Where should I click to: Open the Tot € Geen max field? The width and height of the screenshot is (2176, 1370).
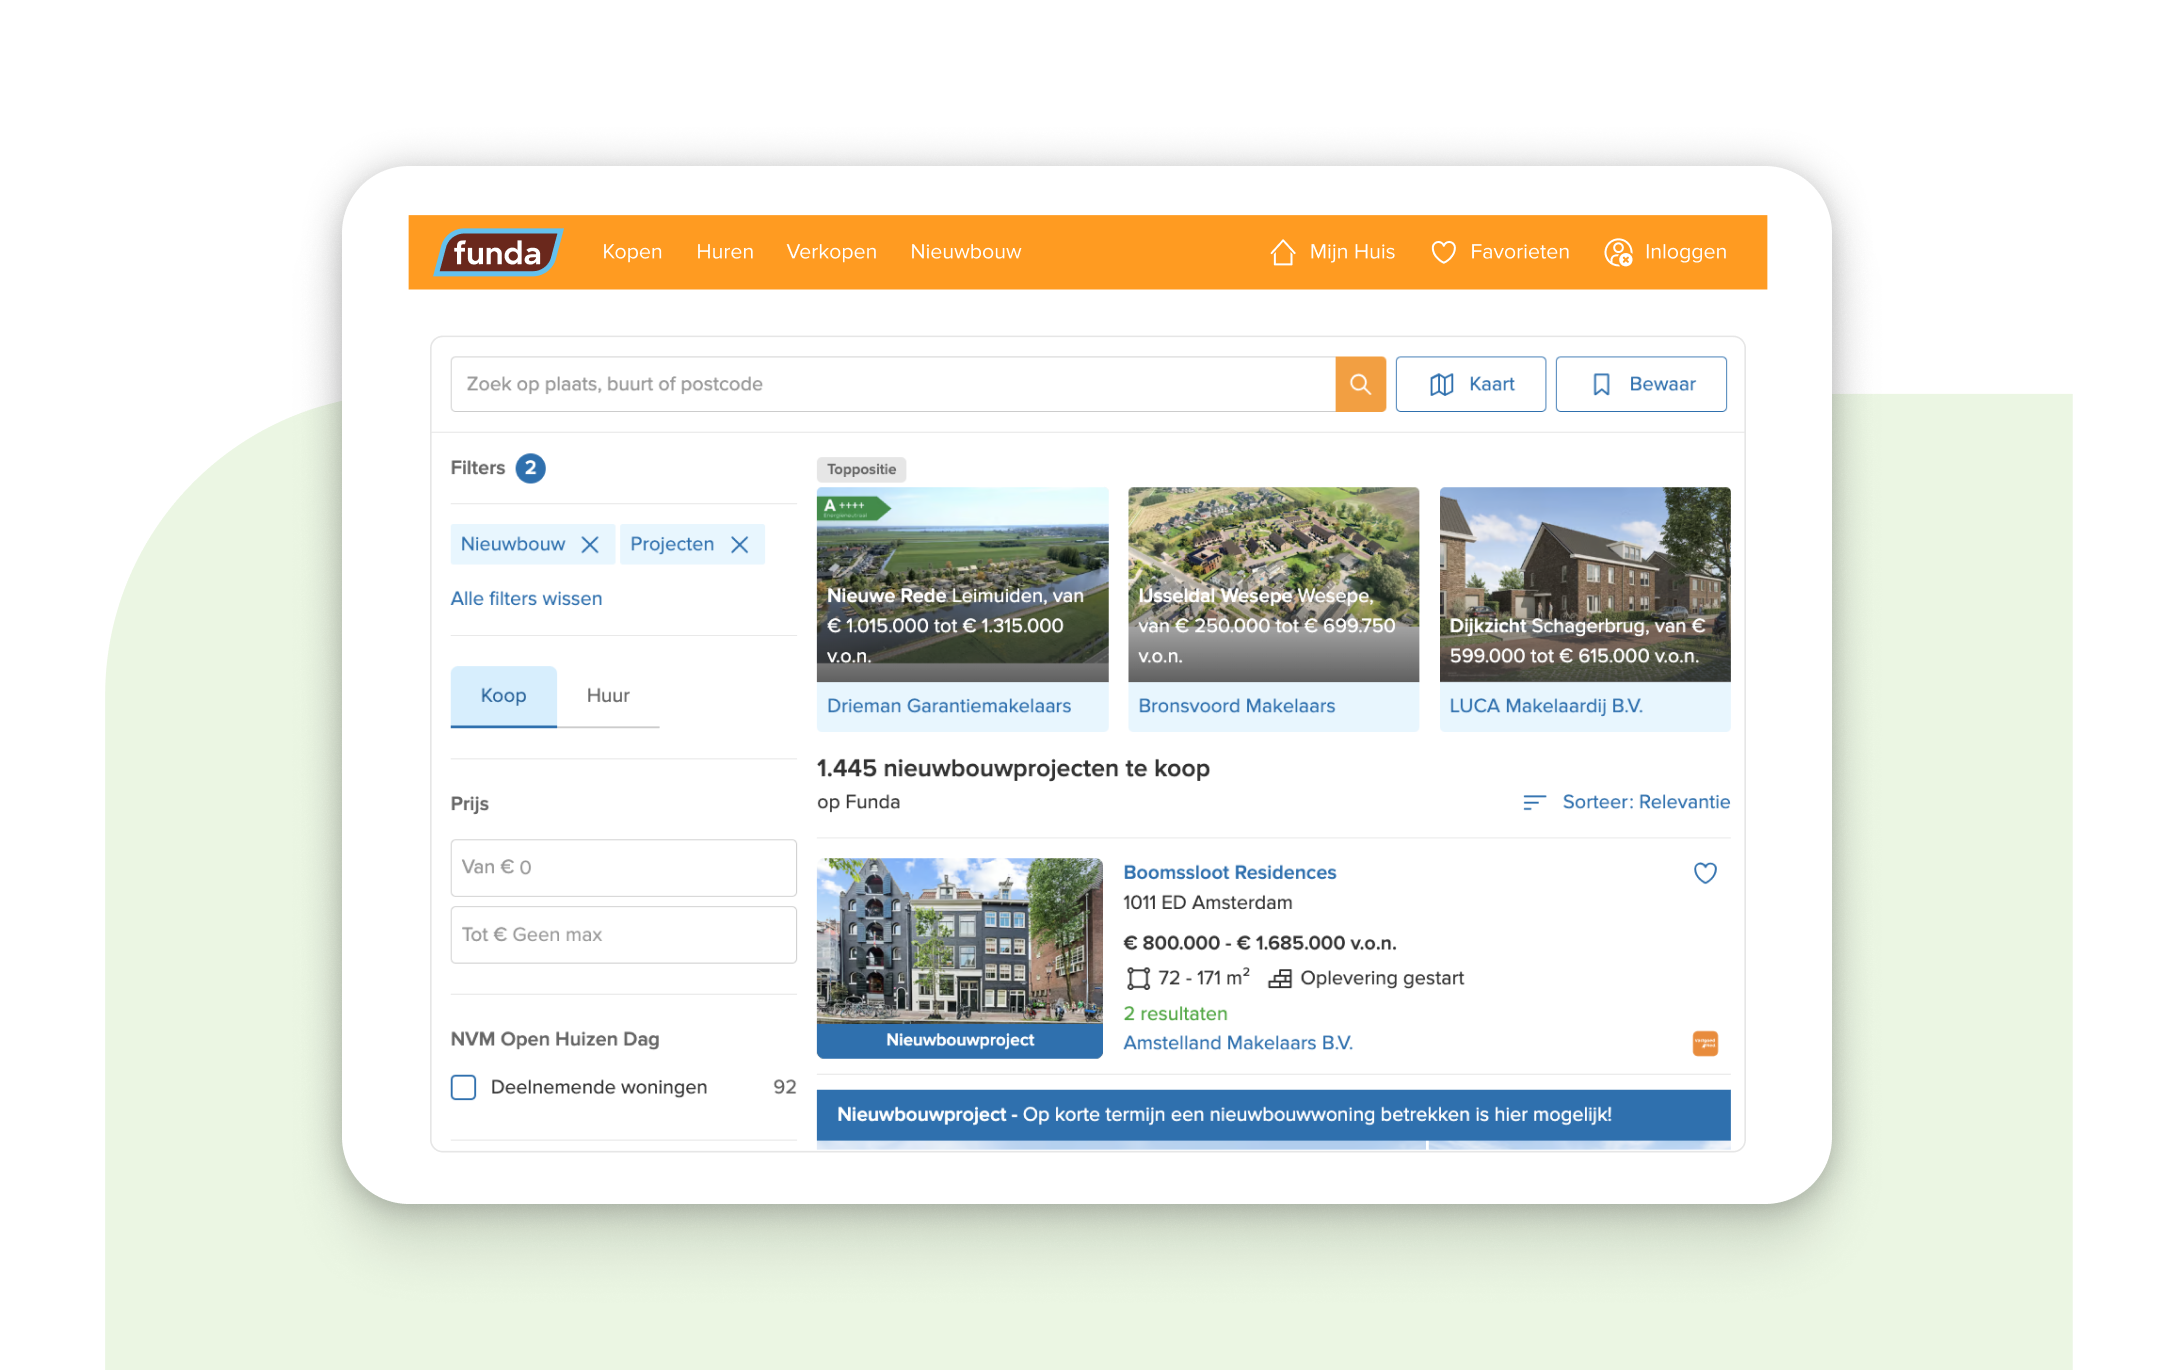point(623,934)
